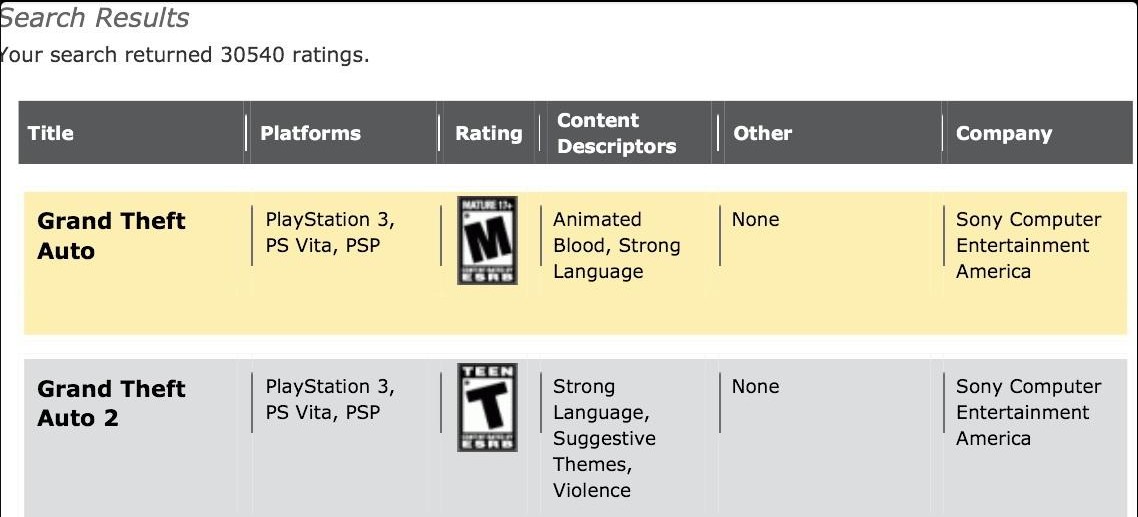The height and width of the screenshot is (517, 1138).
Task: Click the Teen ESRB rating icon
Action: (487, 407)
